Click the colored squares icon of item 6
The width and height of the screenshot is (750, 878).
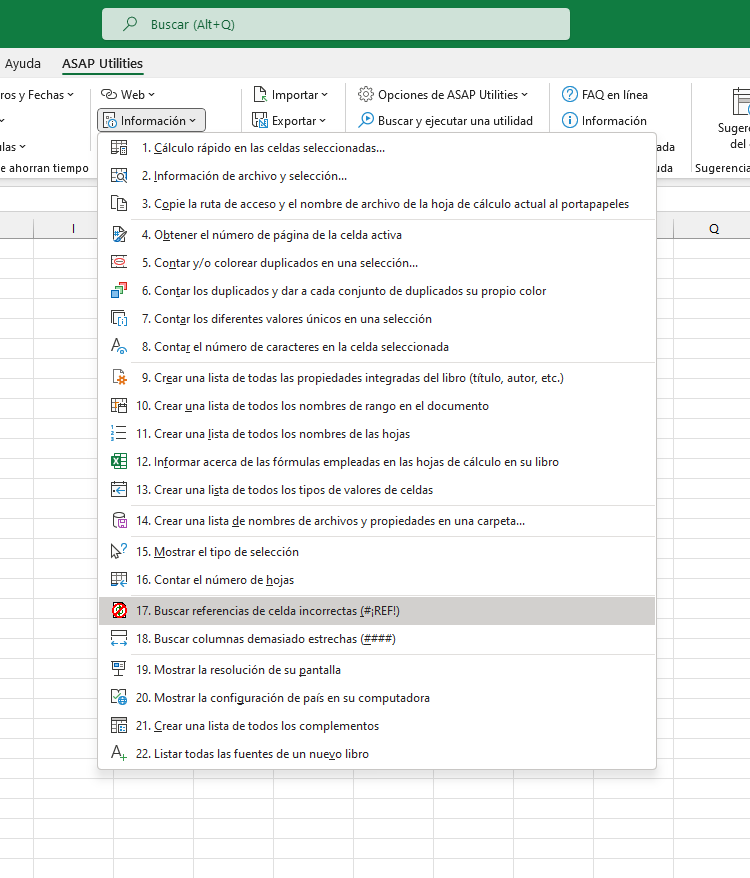pos(119,291)
